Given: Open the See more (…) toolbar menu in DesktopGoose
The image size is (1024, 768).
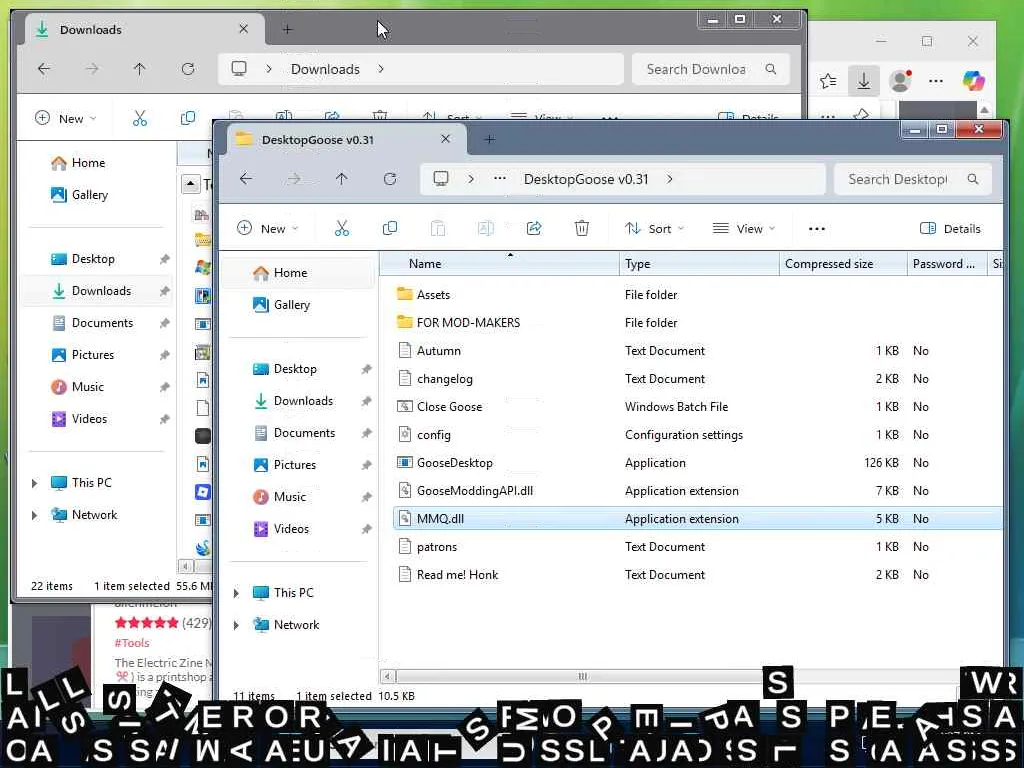Looking at the screenshot, I should (x=816, y=229).
